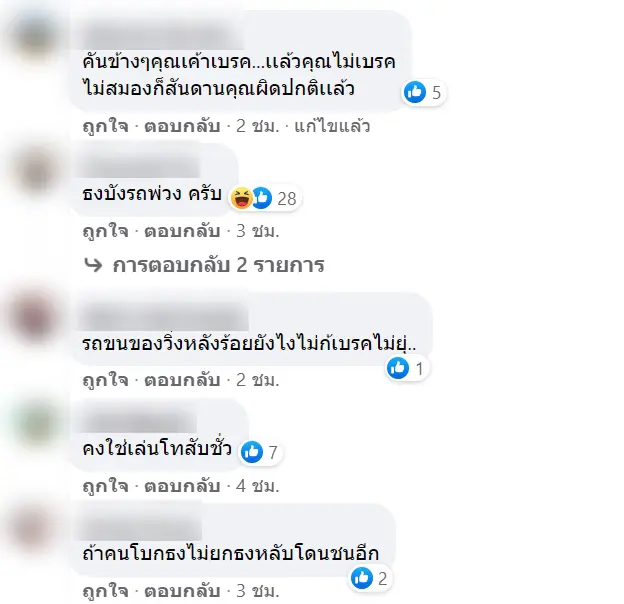624x604 pixels.
Task: Expand การตอบกลับ 2 รายการ replies
Action: 218,265
